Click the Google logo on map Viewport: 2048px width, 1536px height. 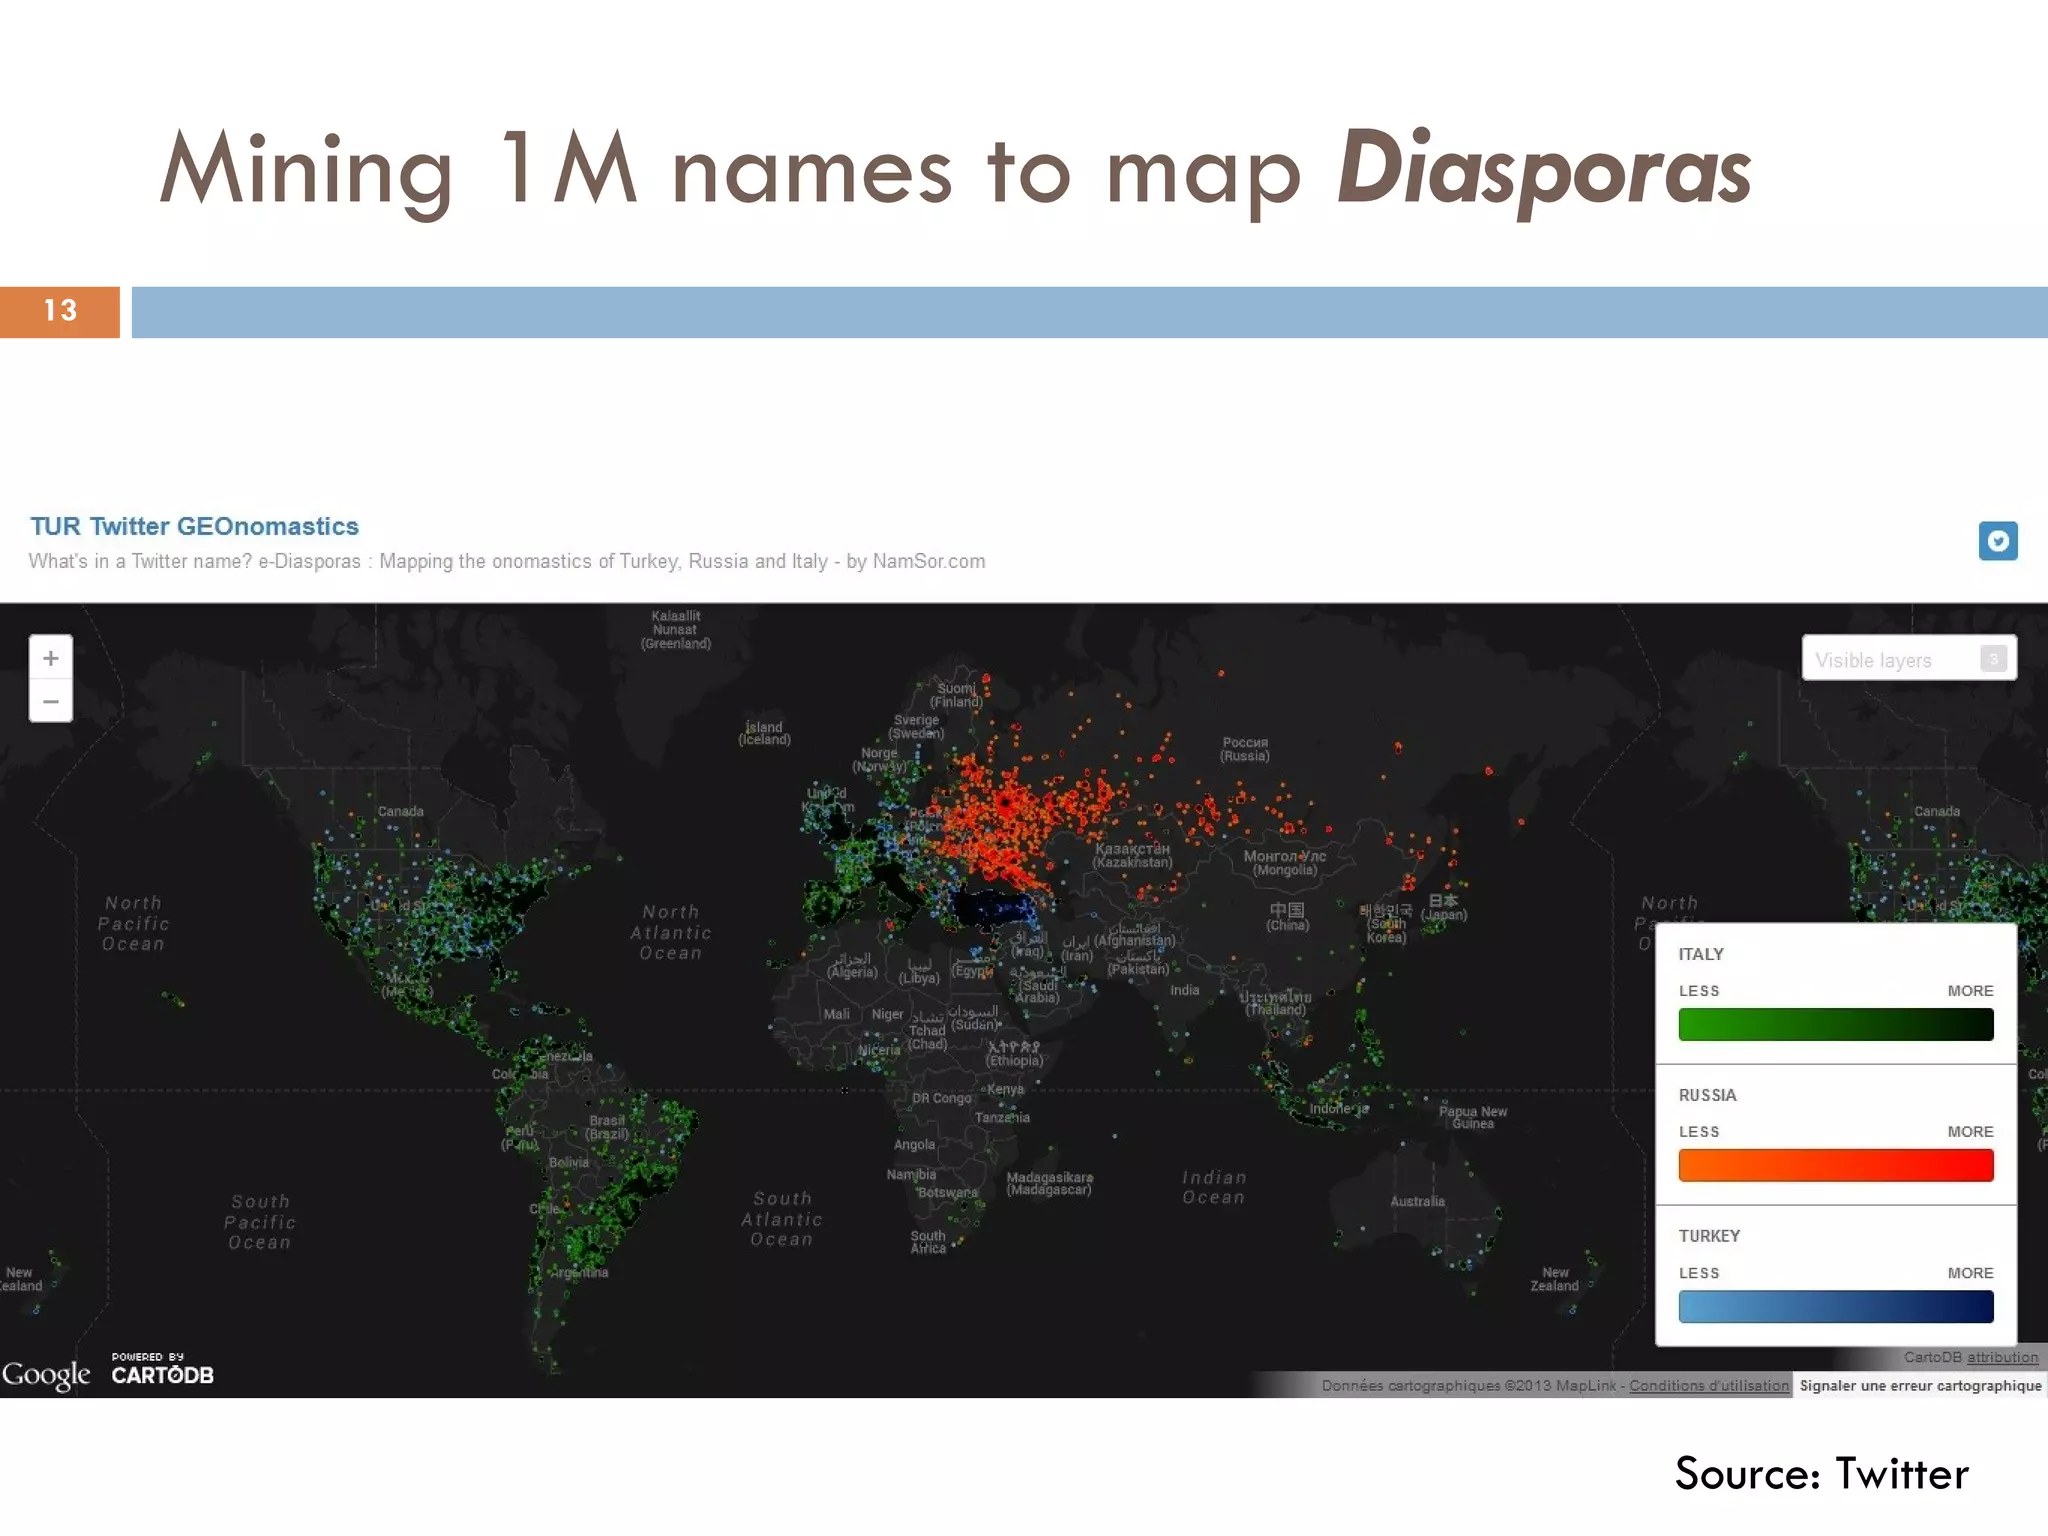coord(46,1375)
